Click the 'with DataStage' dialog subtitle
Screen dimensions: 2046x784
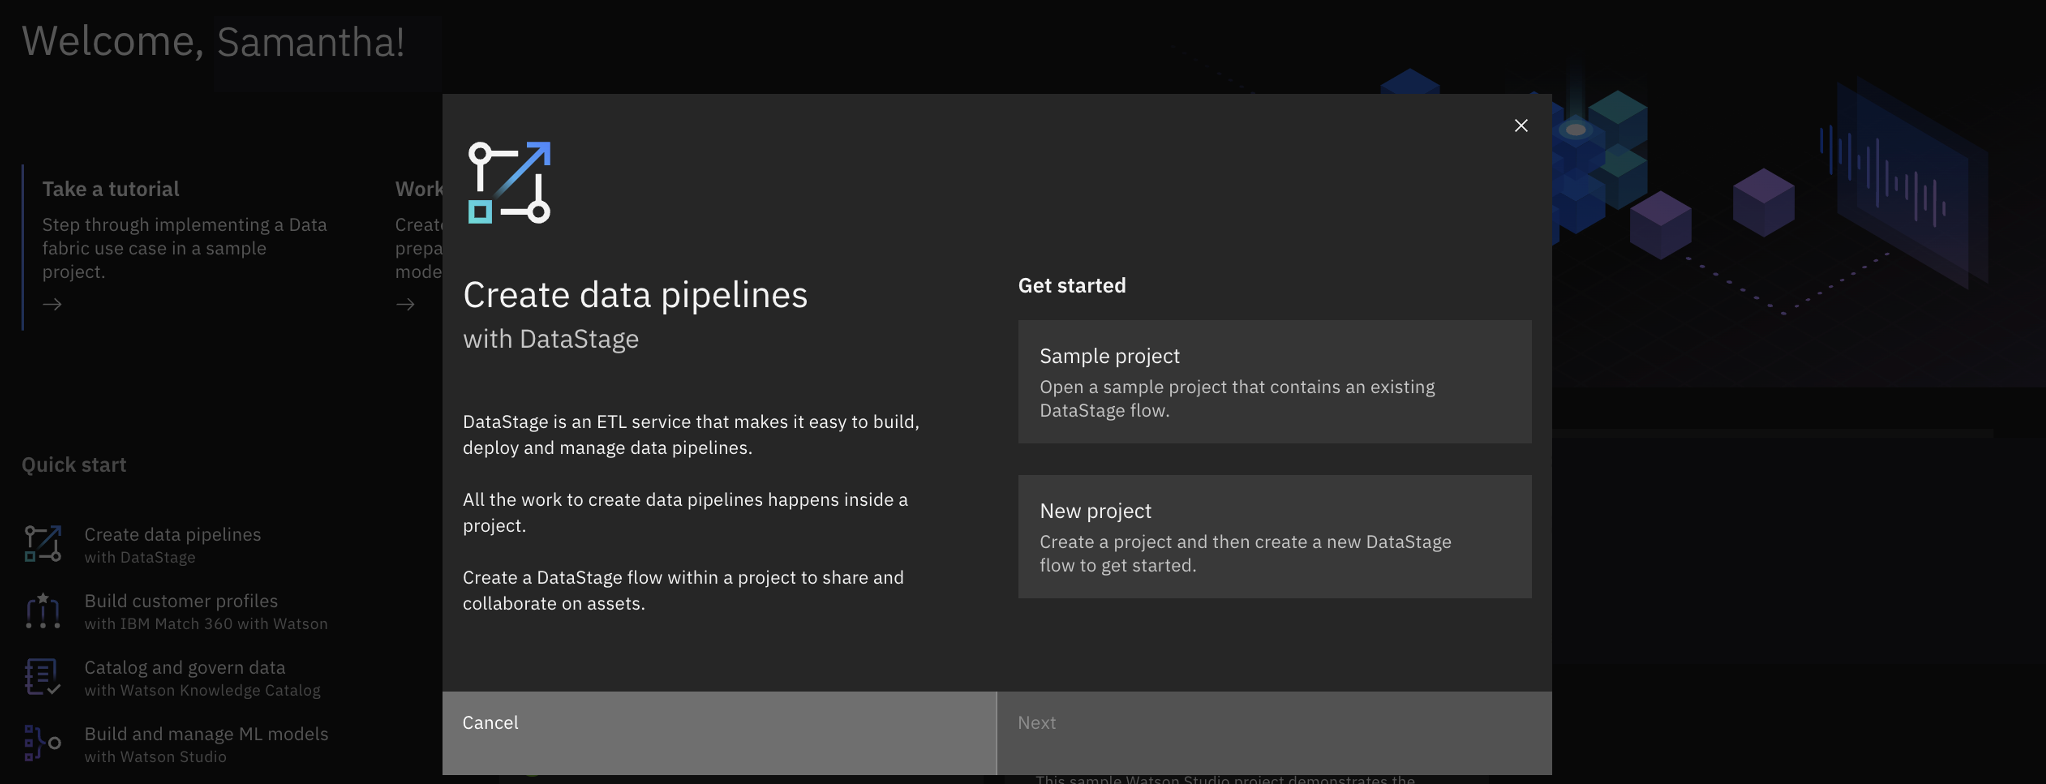[x=551, y=339]
